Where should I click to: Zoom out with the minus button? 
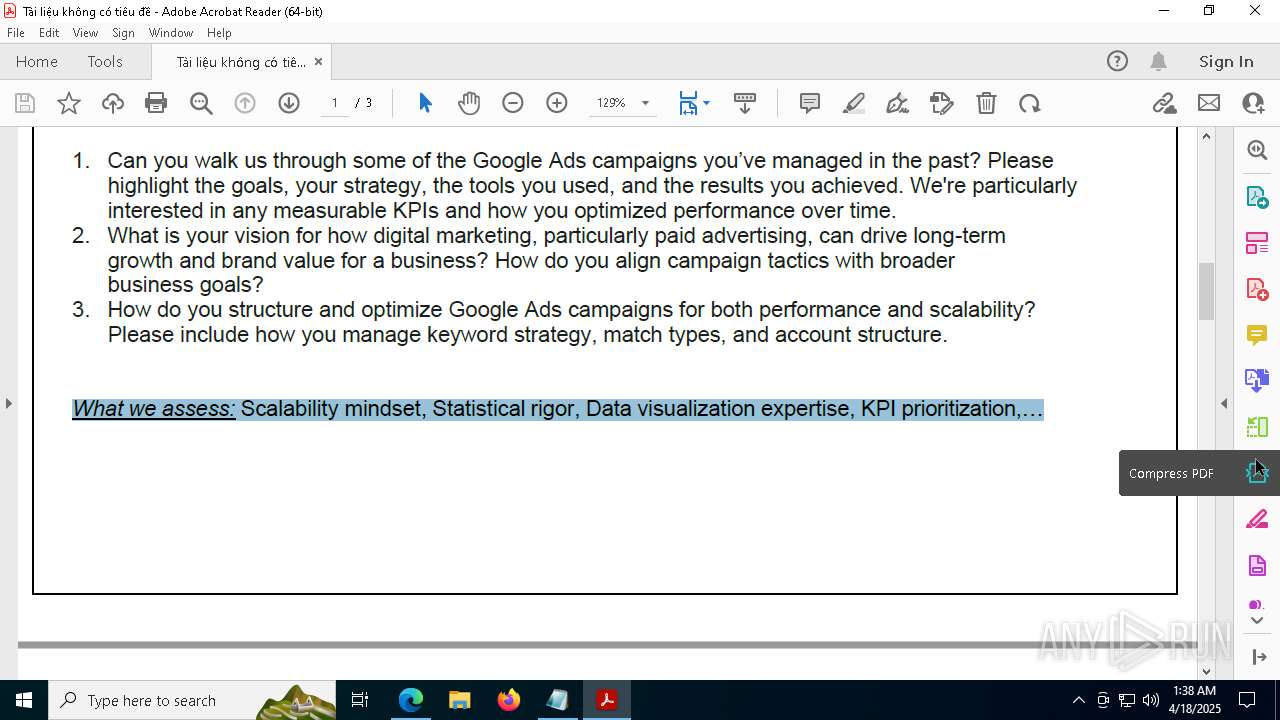(x=513, y=103)
